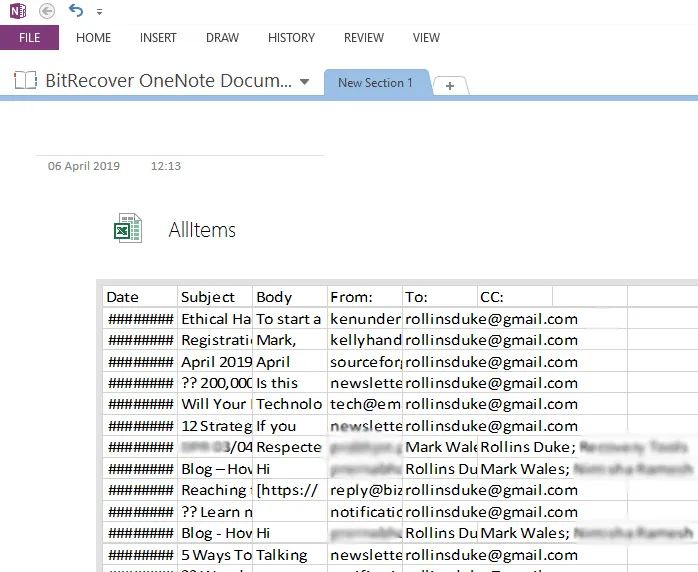Click the AllItems attachment title text
The height and width of the screenshot is (572, 698).
(x=202, y=230)
